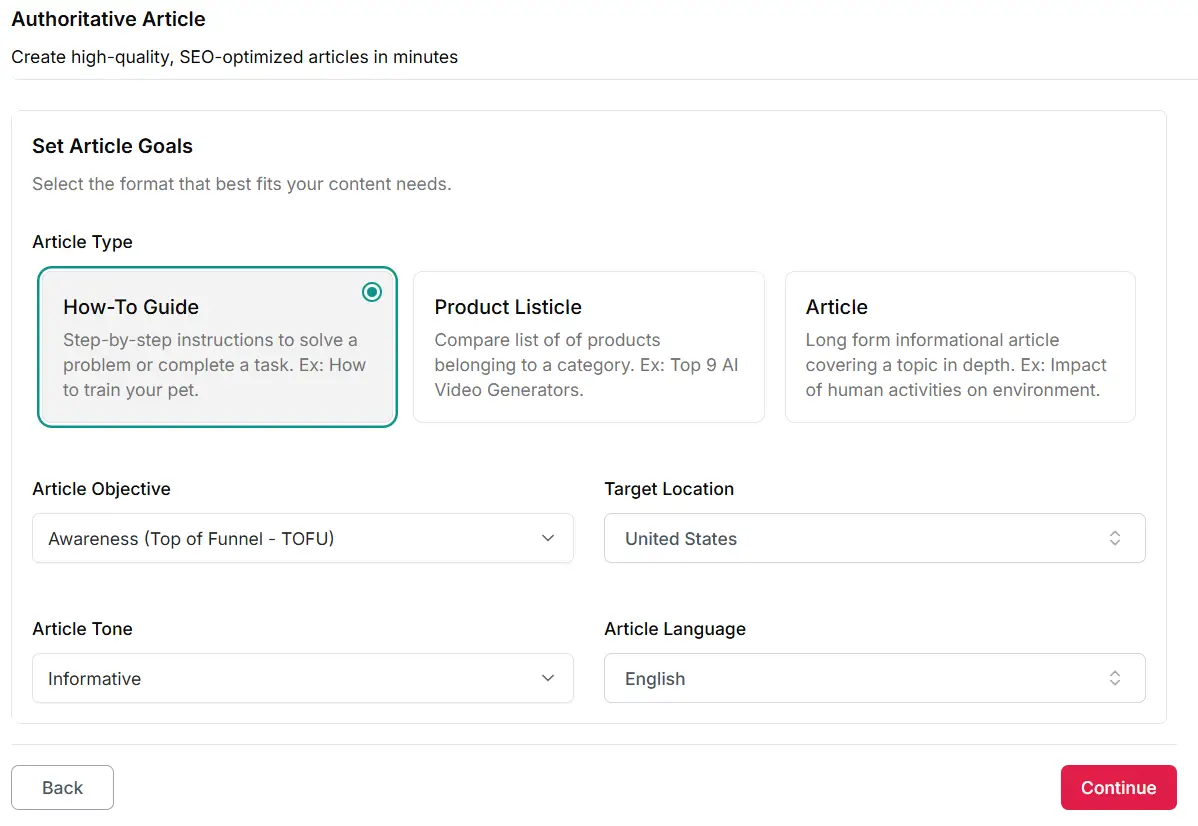
Task: Click the Set Article Goals heading
Action: (112, 146)
